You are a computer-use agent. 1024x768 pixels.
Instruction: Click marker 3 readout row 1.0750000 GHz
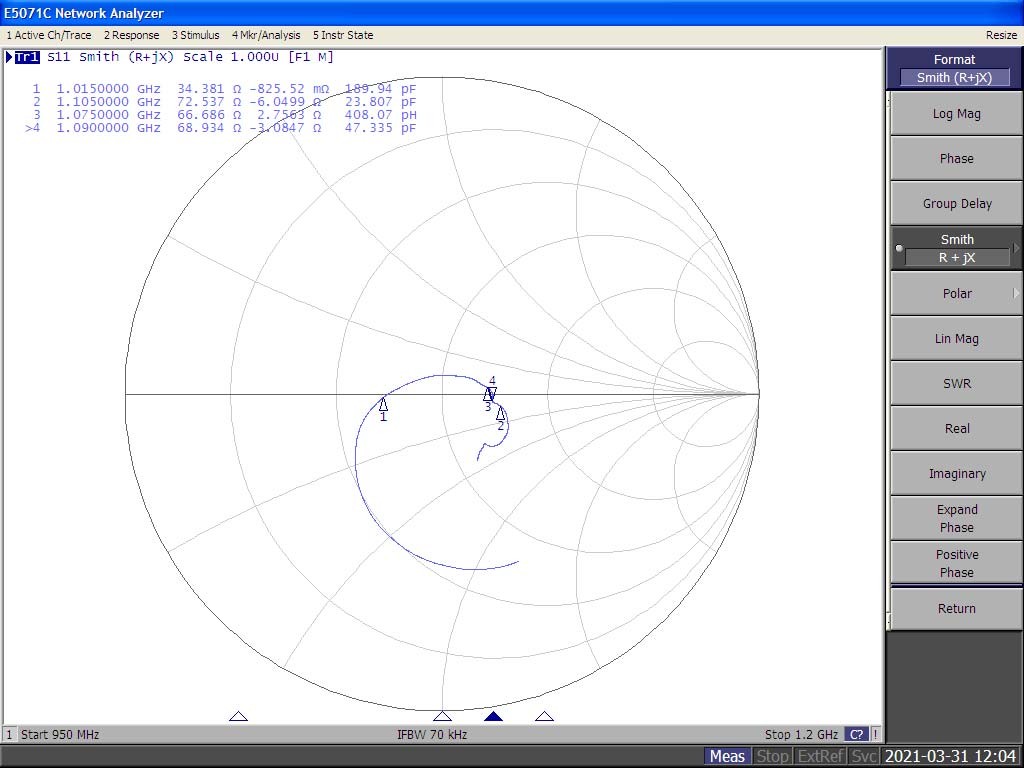point(224,115)
